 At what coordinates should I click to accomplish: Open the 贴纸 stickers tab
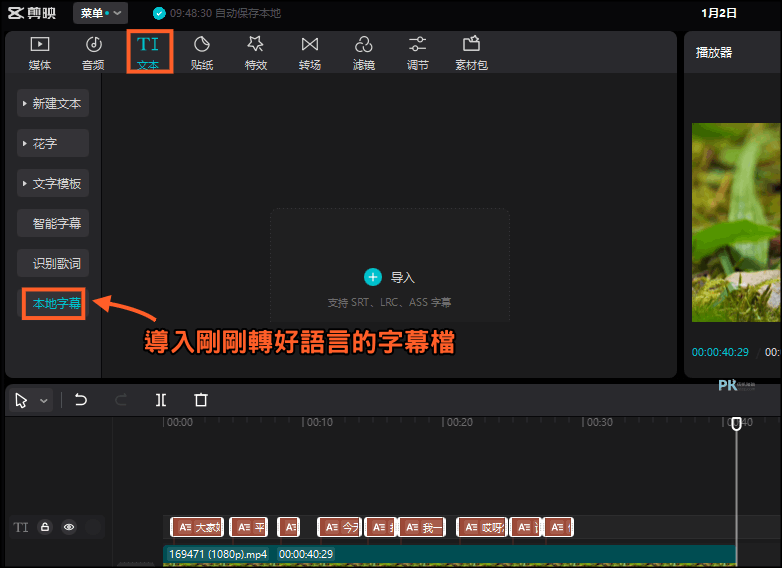[x=202, y=53]
